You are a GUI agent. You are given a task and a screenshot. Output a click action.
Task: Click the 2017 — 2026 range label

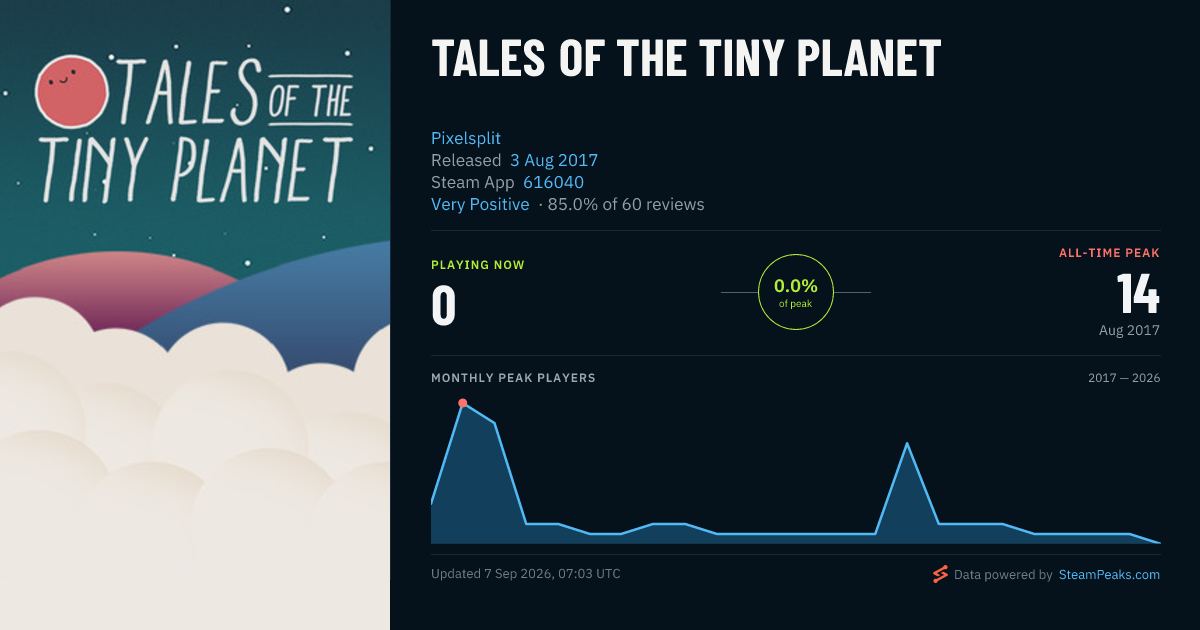tap(1124, 378)
